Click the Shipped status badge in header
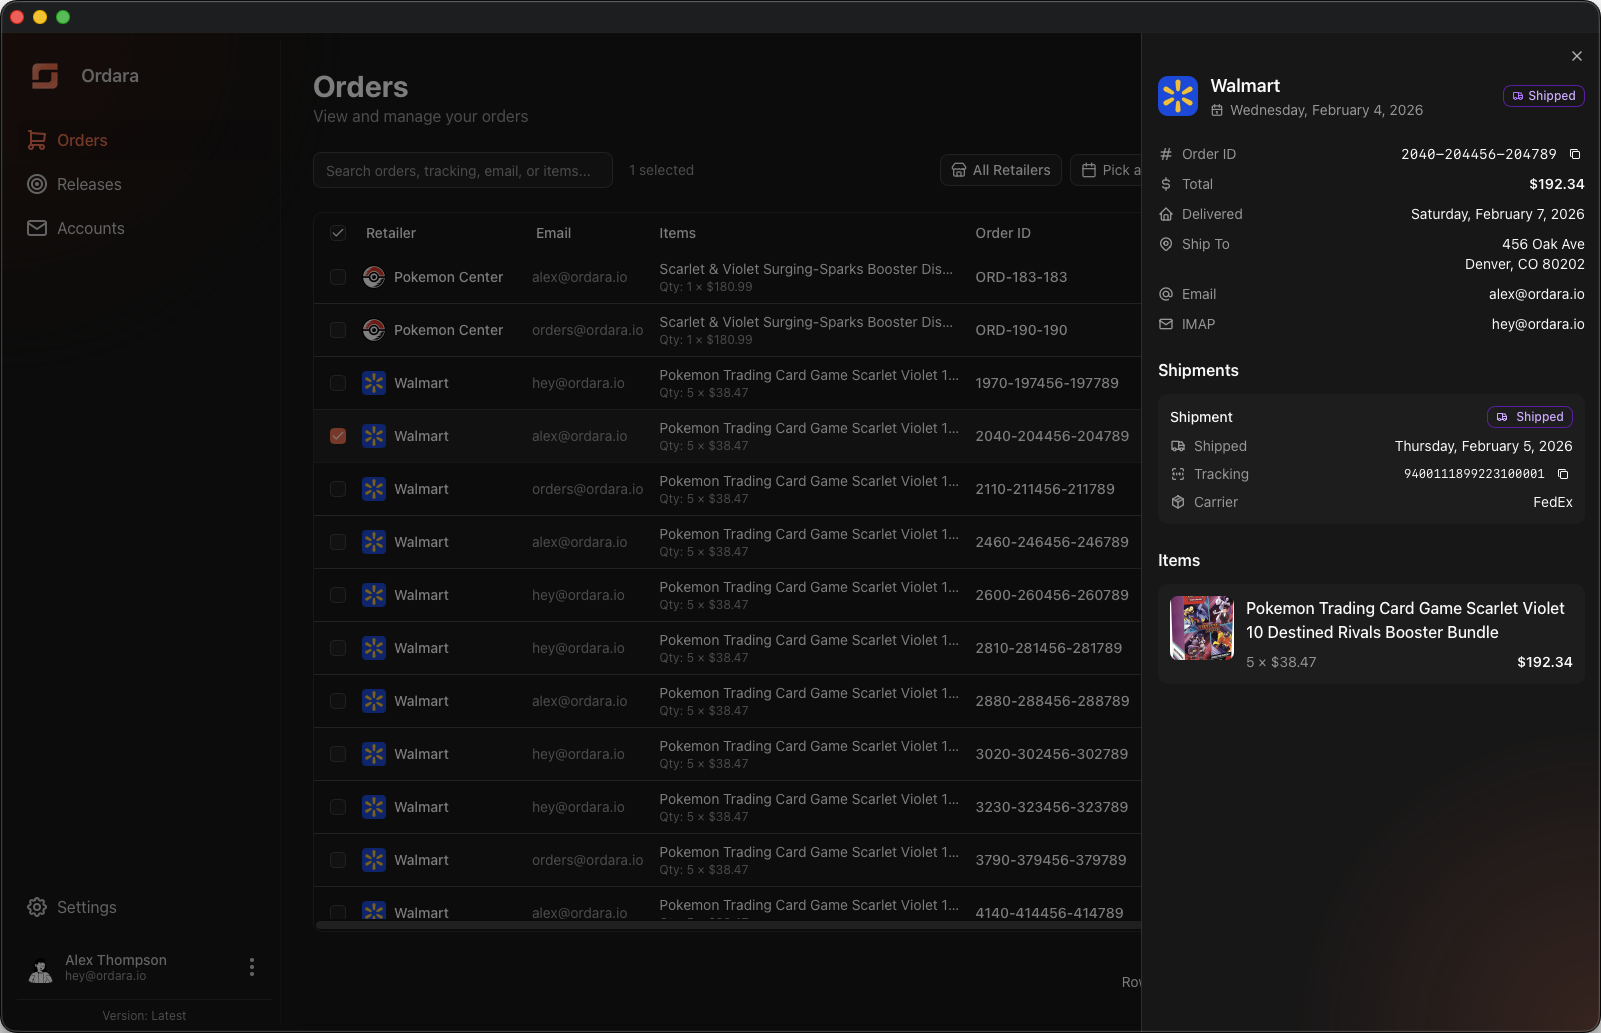The height and width of the screenshot is (1033, 1601). (x=1543, y=96)
